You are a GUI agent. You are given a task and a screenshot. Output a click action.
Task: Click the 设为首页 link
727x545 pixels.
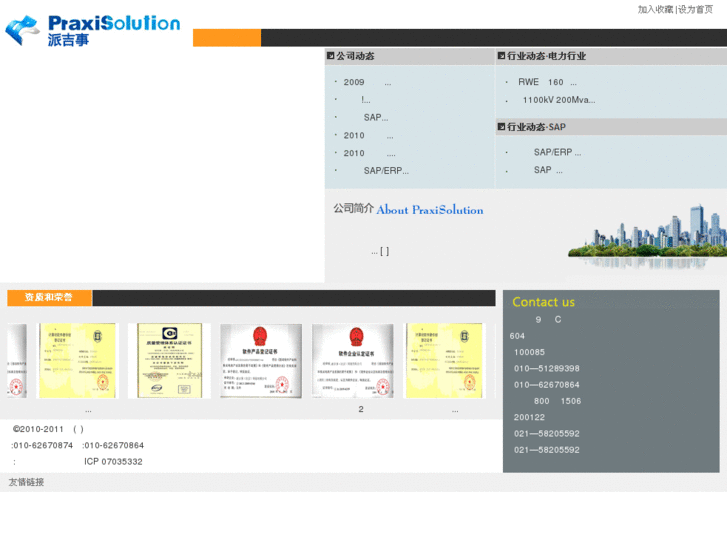(695, 9)
